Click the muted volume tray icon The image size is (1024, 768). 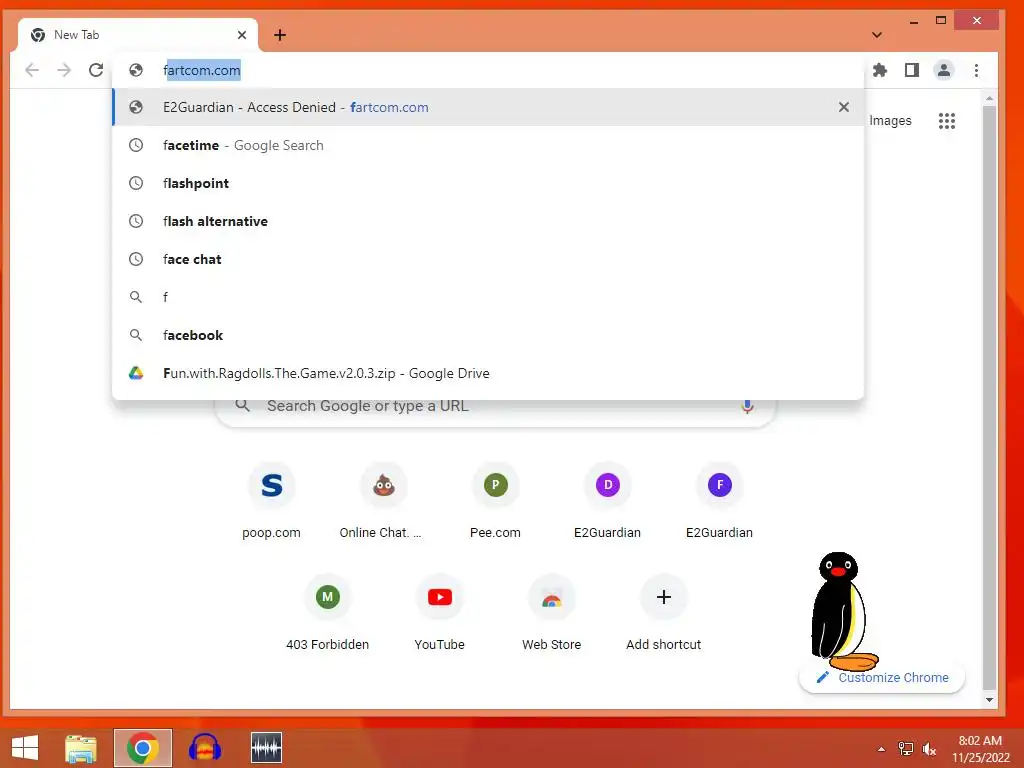[x=929, y=749]
